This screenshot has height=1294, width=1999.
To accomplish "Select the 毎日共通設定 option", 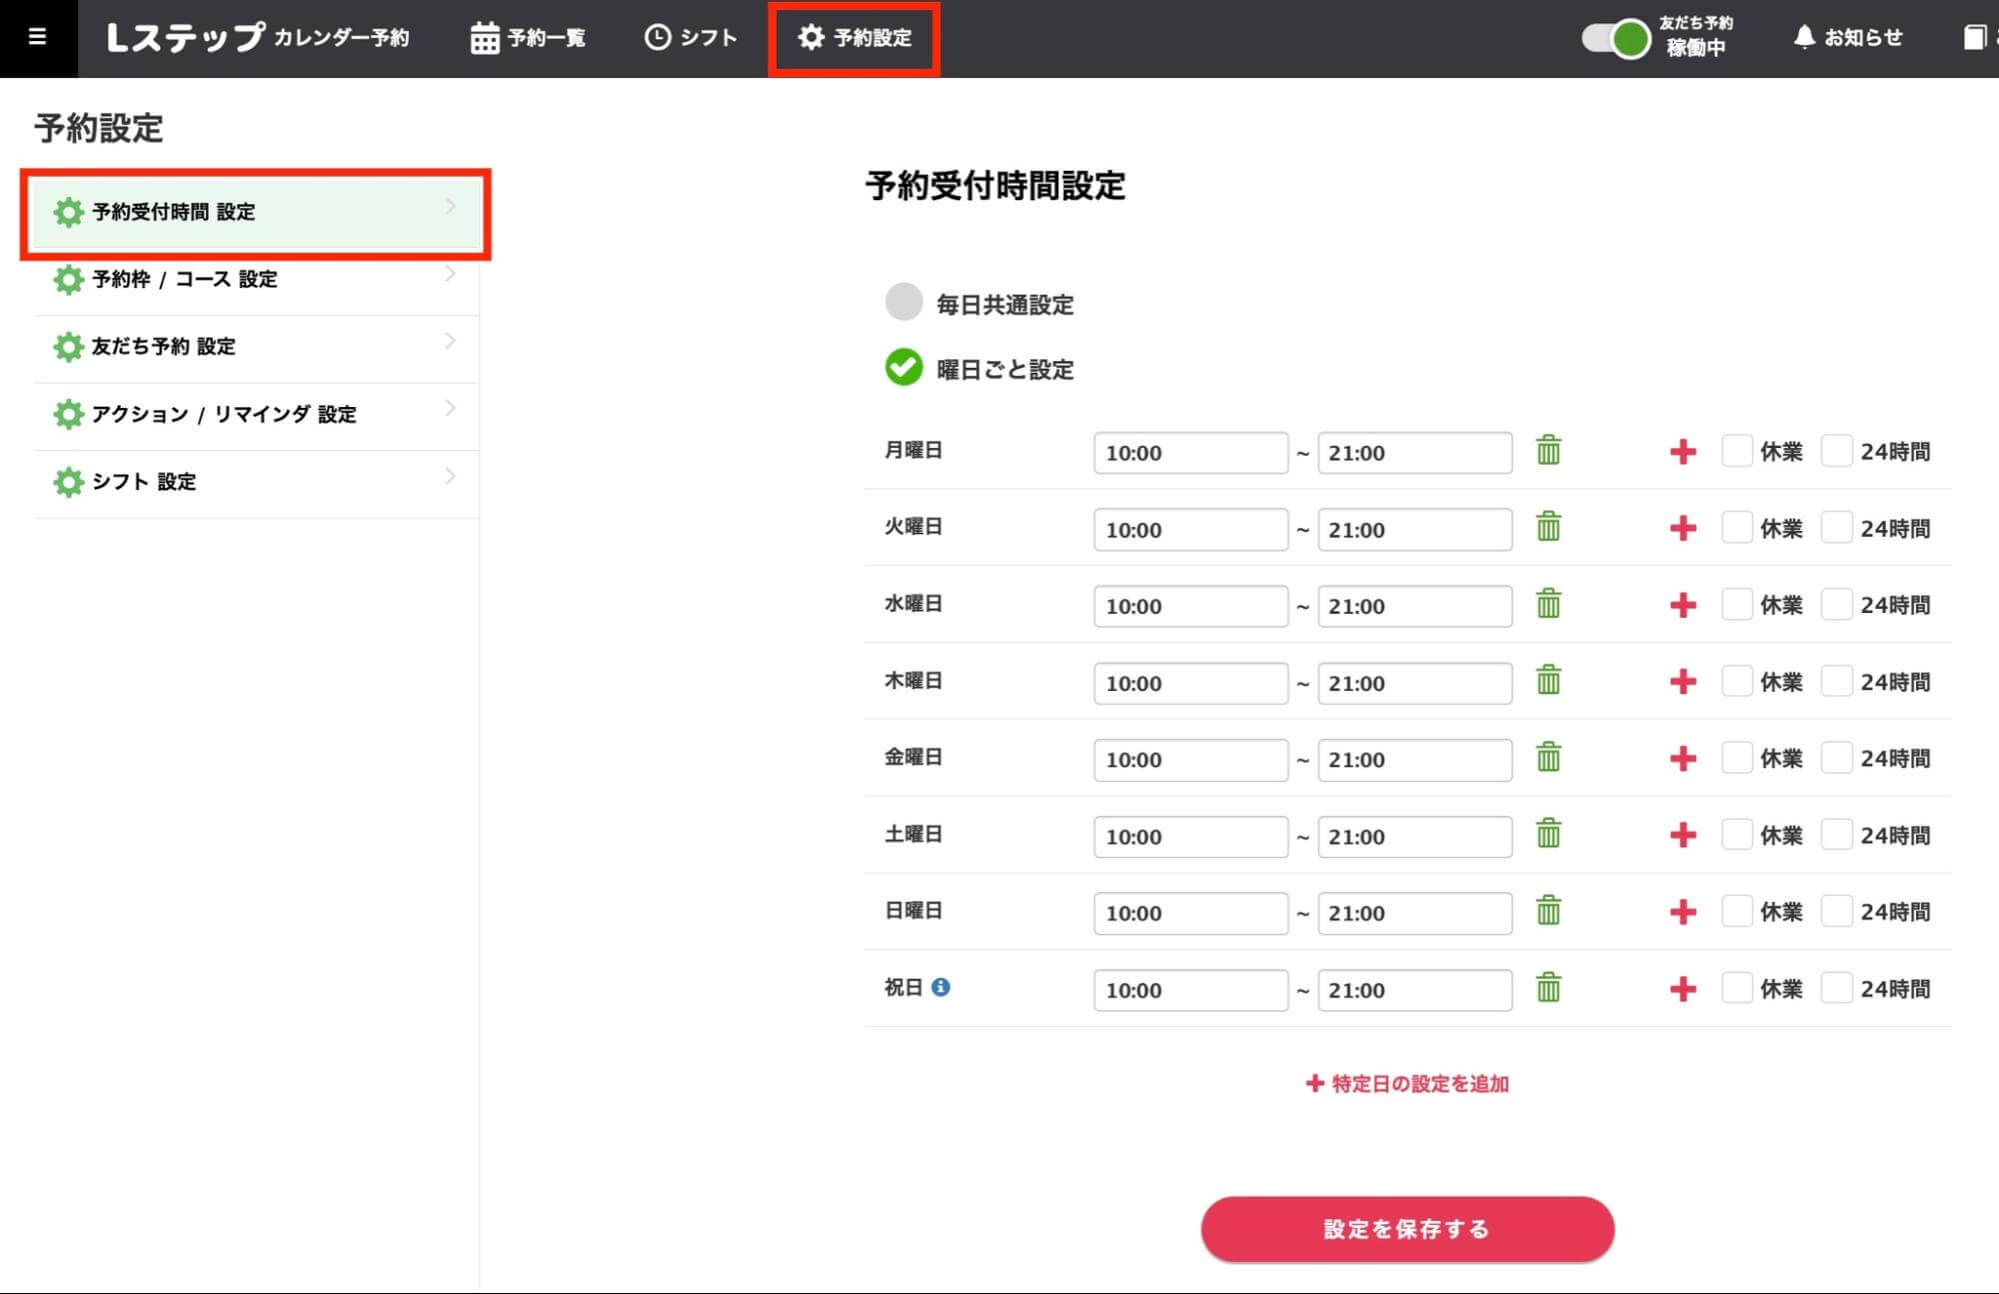I will tap(903, 303).
